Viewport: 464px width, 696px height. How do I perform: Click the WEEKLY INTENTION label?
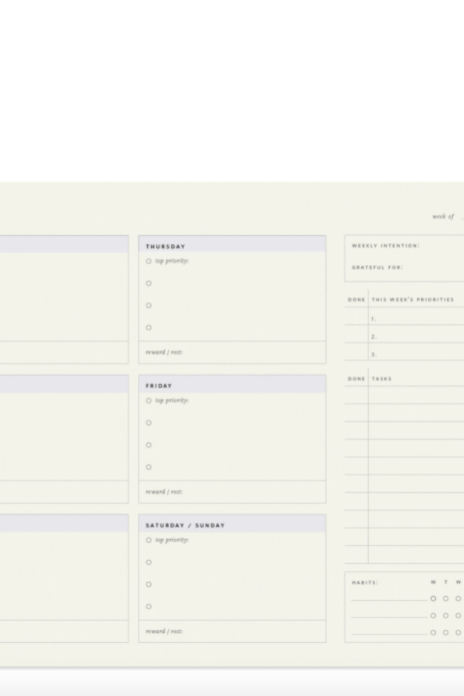click(x=385, y=245)
